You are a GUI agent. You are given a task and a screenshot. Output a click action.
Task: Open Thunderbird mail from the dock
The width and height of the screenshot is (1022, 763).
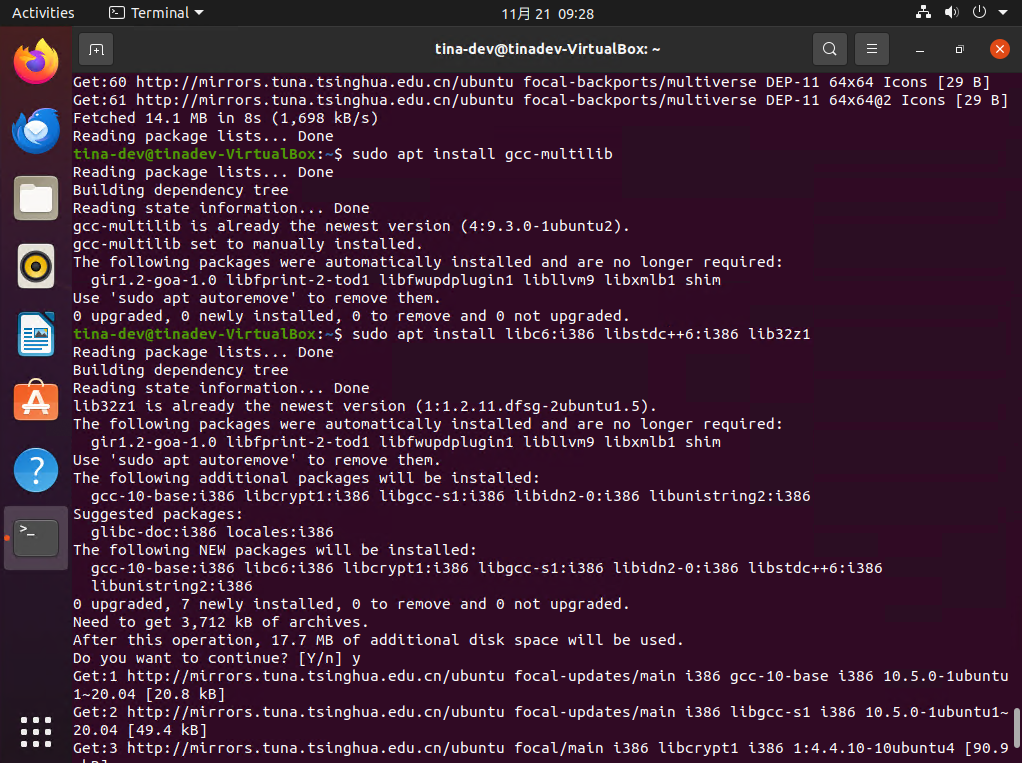click(x=36, y=130)
